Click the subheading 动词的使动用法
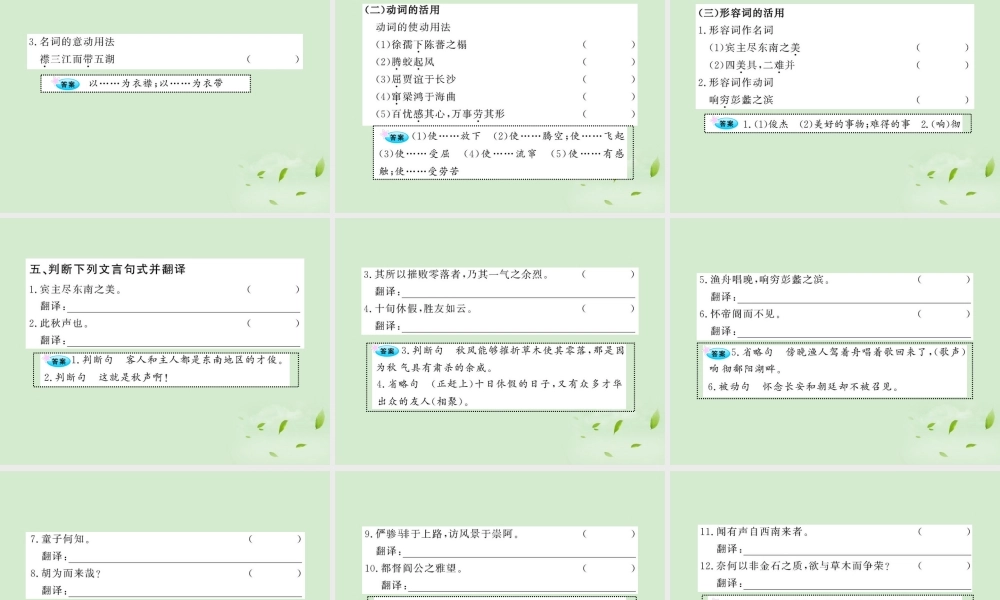Image resolution: width=1000 pixels, height=600 pixels. tap(413, 27)
